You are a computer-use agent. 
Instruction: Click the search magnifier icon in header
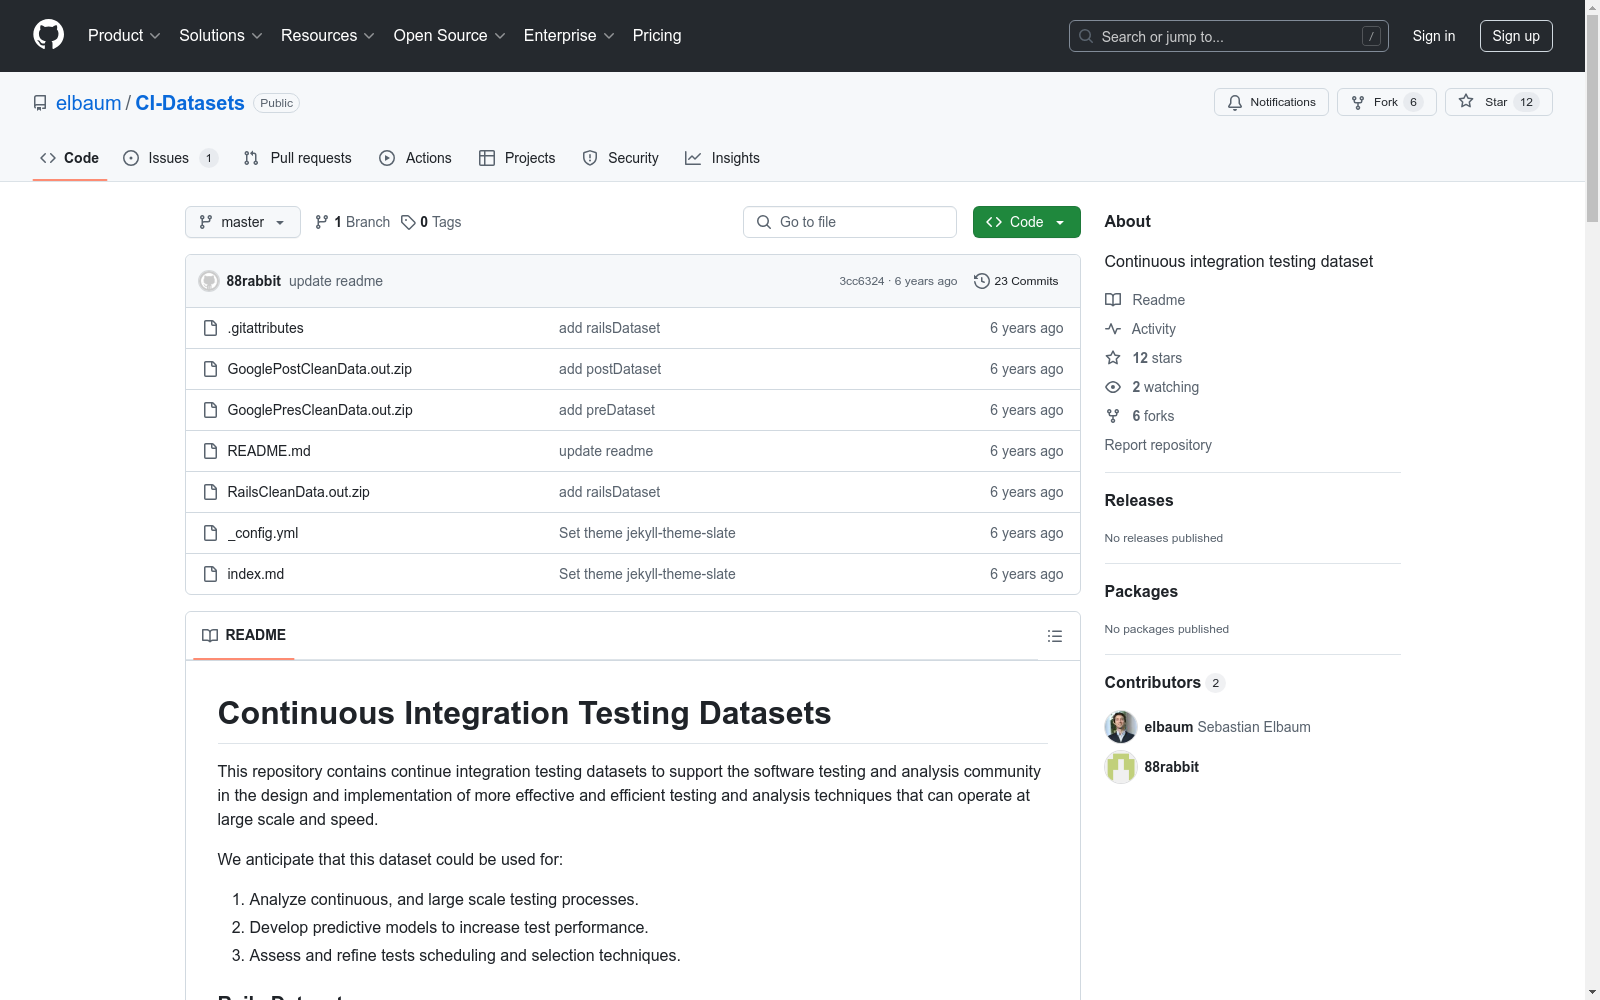[1086, 36]
